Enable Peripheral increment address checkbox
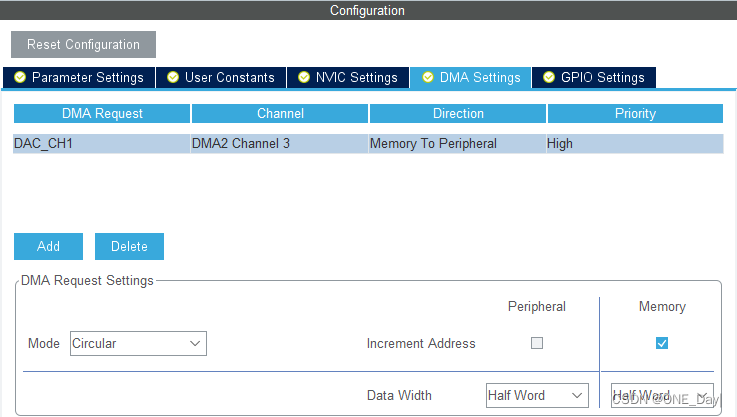737x417 pixels. (x=537, y=343)
